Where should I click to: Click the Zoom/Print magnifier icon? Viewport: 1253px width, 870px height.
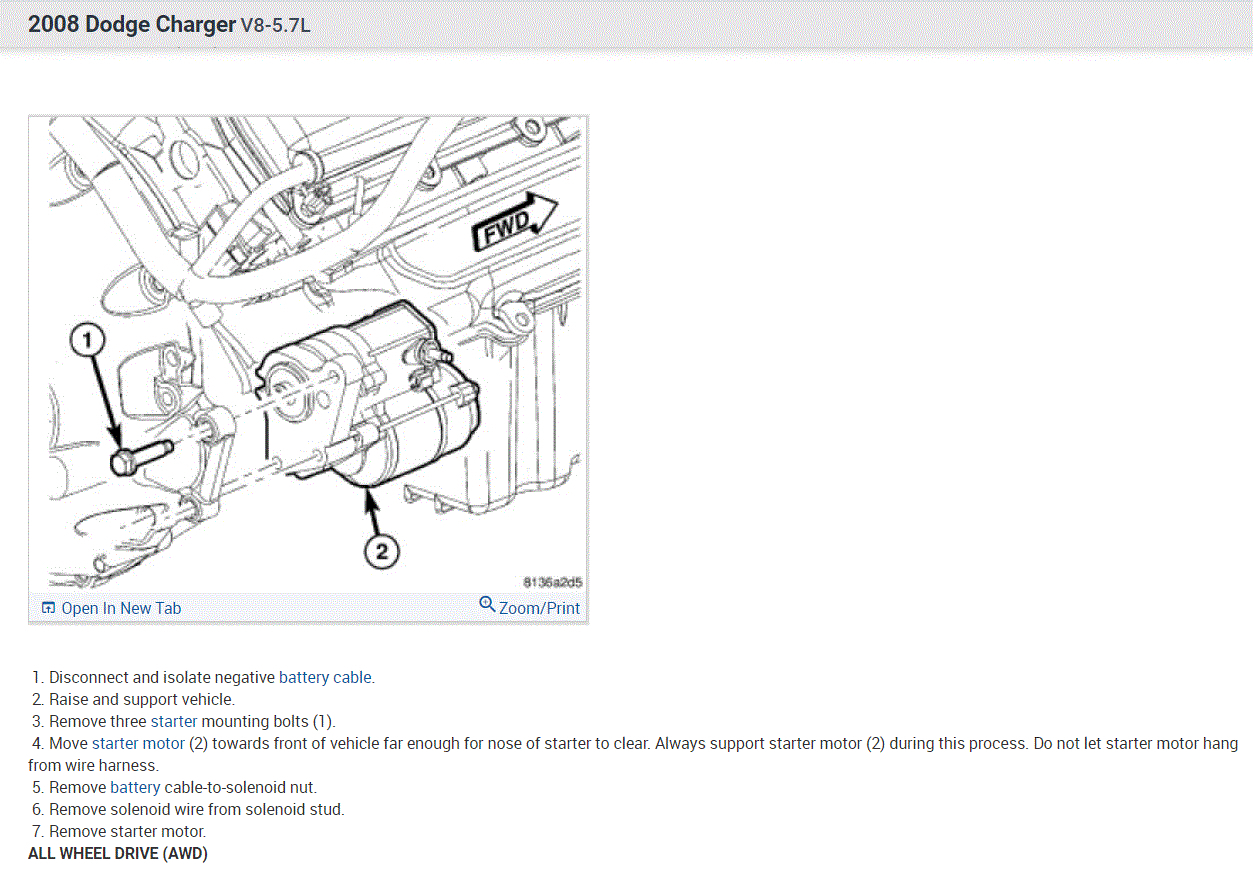[487, 604]
